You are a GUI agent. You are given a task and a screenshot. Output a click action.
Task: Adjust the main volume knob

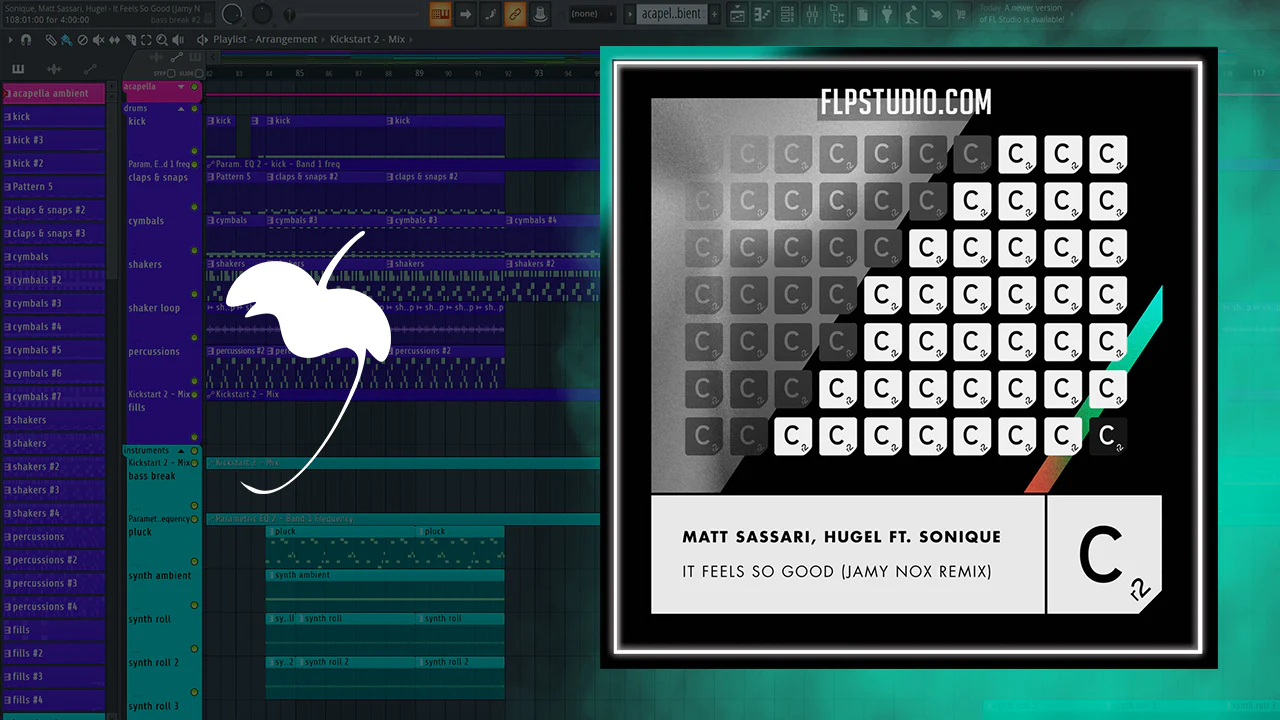pyautogui.click(x=232, y=14)
